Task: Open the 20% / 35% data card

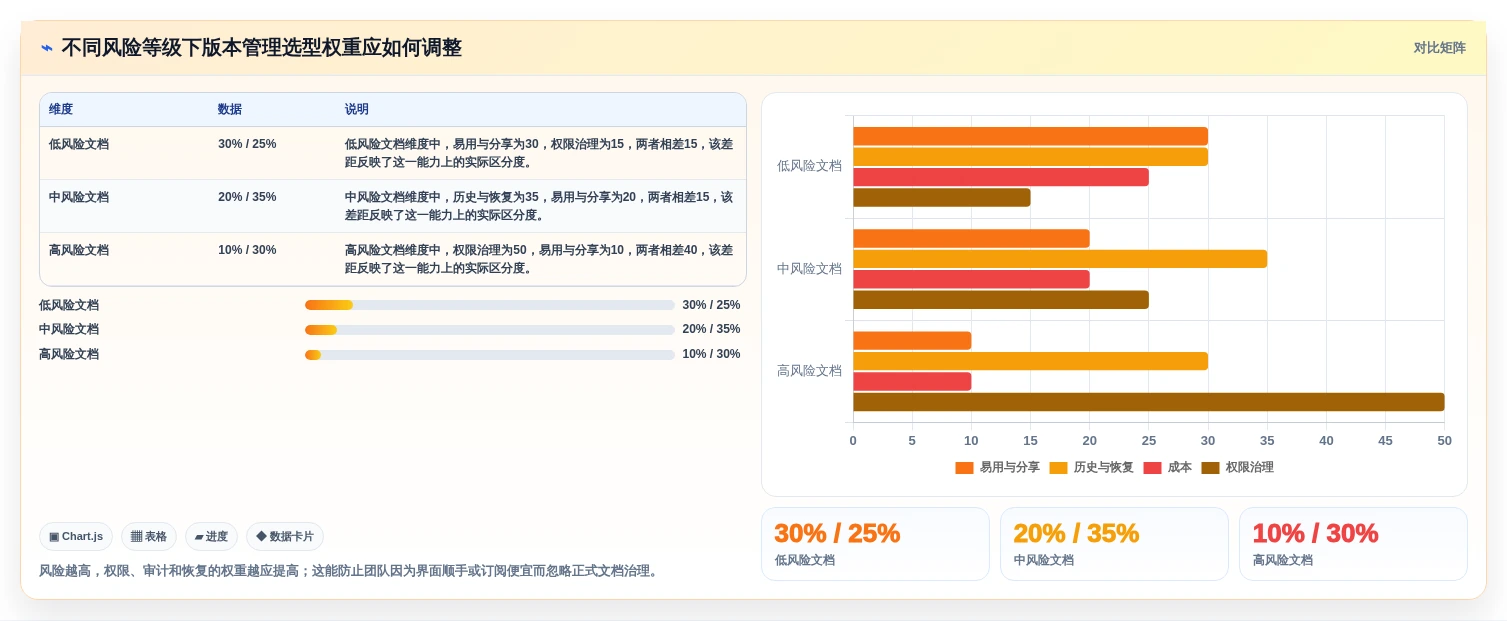Action: point(1114,544)
